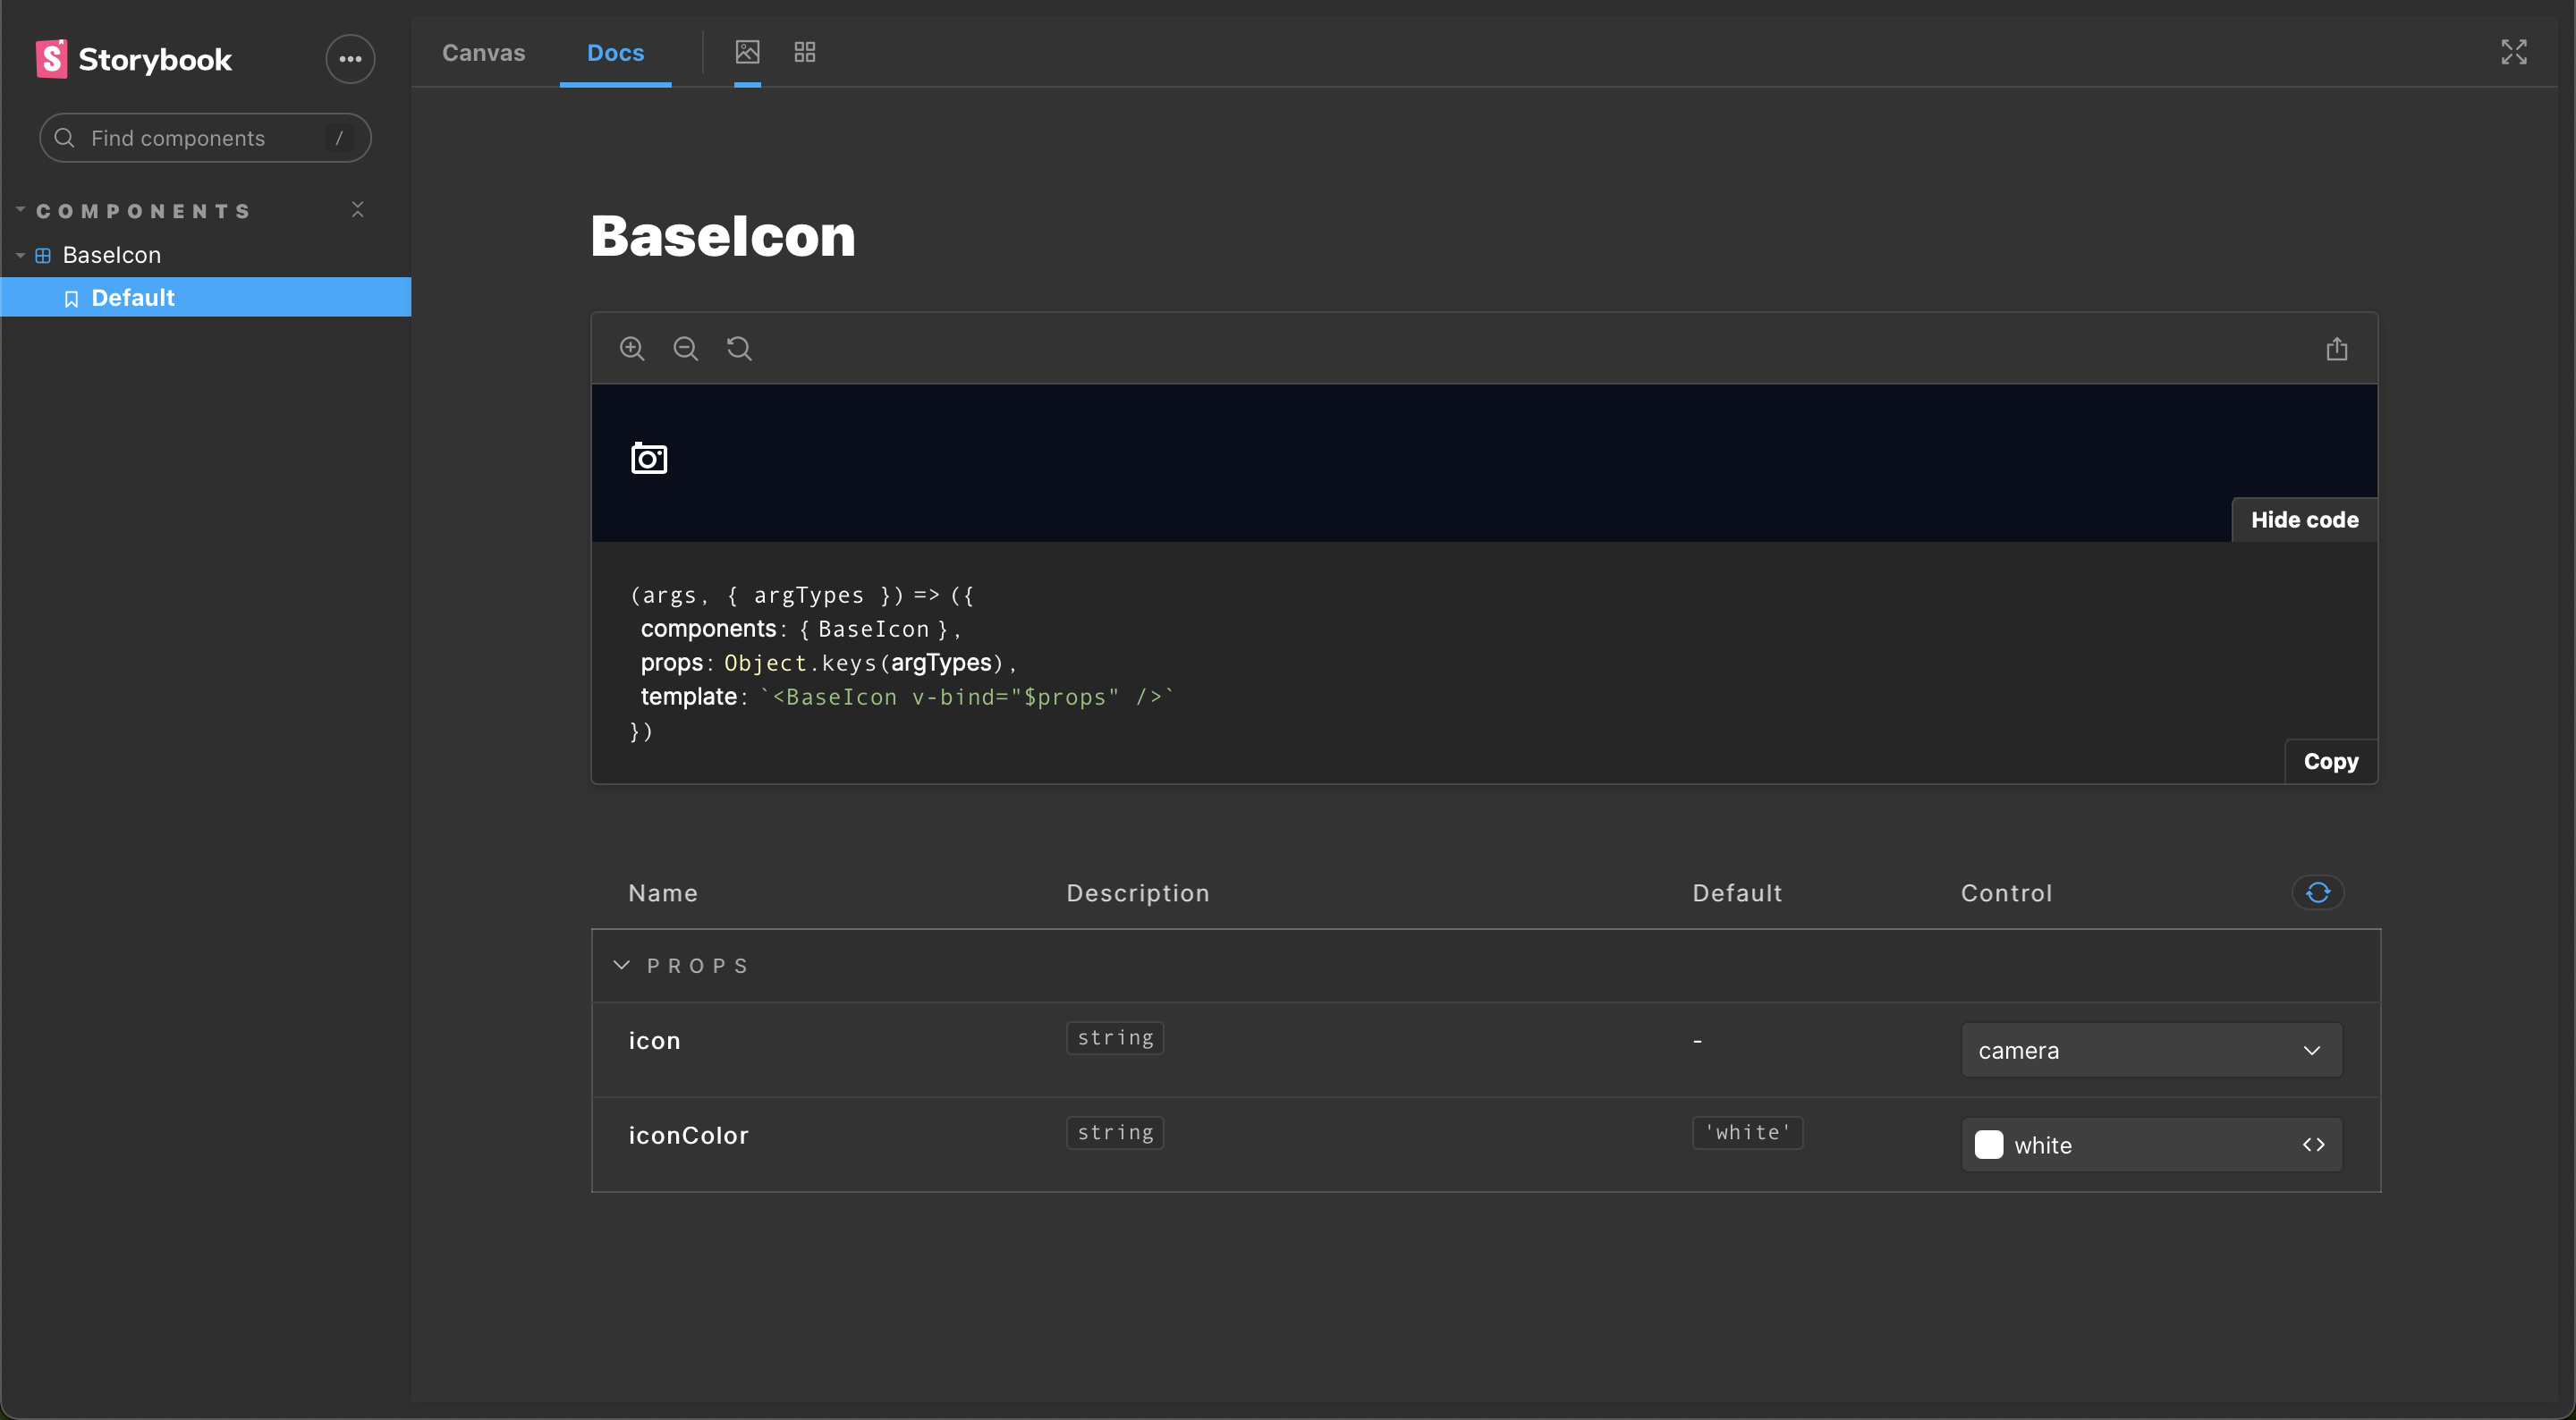Reset controls with the refresh icon
2576x1420 pixels.
click(2317, 892)
